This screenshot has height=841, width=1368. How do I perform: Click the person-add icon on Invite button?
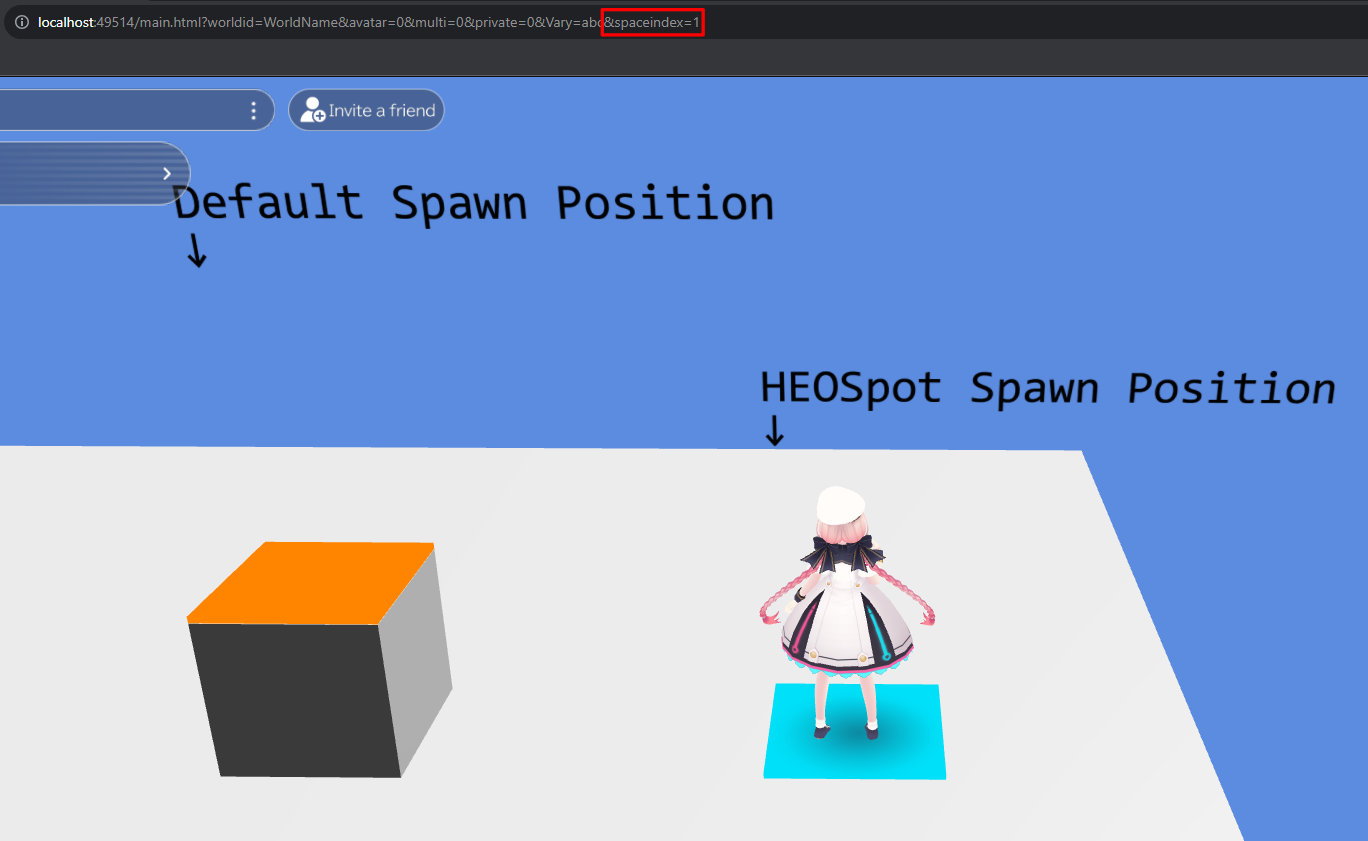[x=314, y=109]
